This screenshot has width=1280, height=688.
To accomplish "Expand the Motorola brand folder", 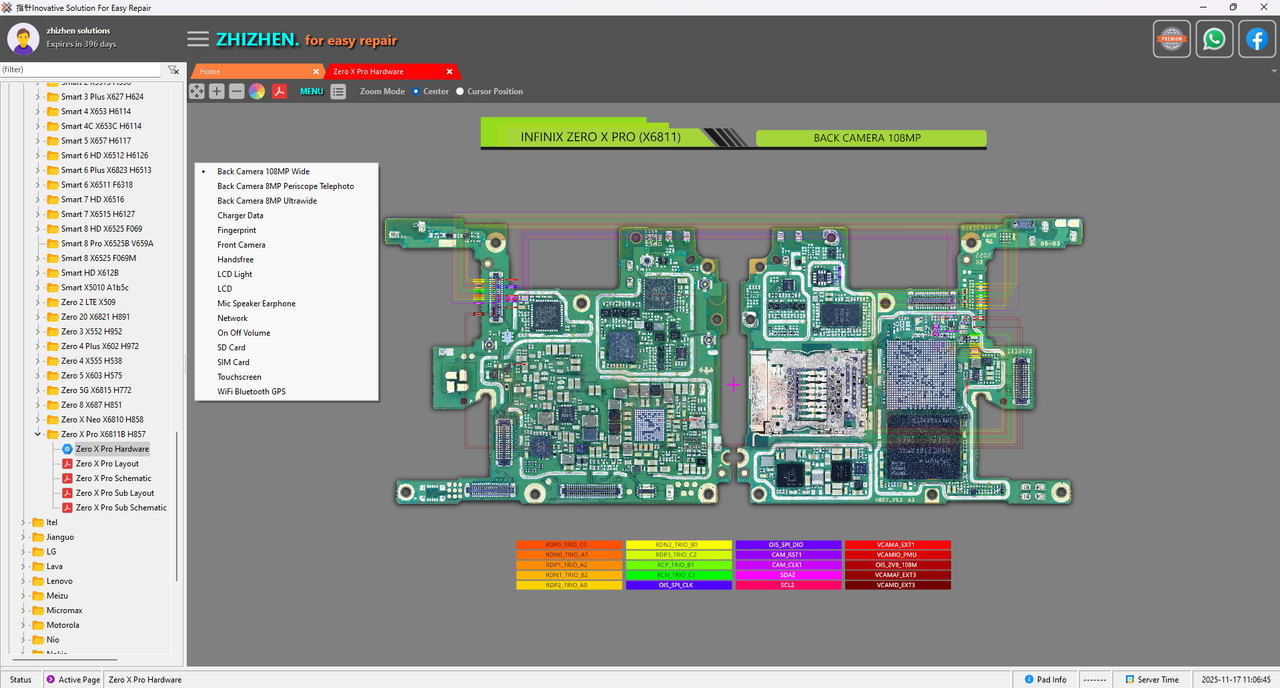I will pyautogui.click(x=24, y=625).
